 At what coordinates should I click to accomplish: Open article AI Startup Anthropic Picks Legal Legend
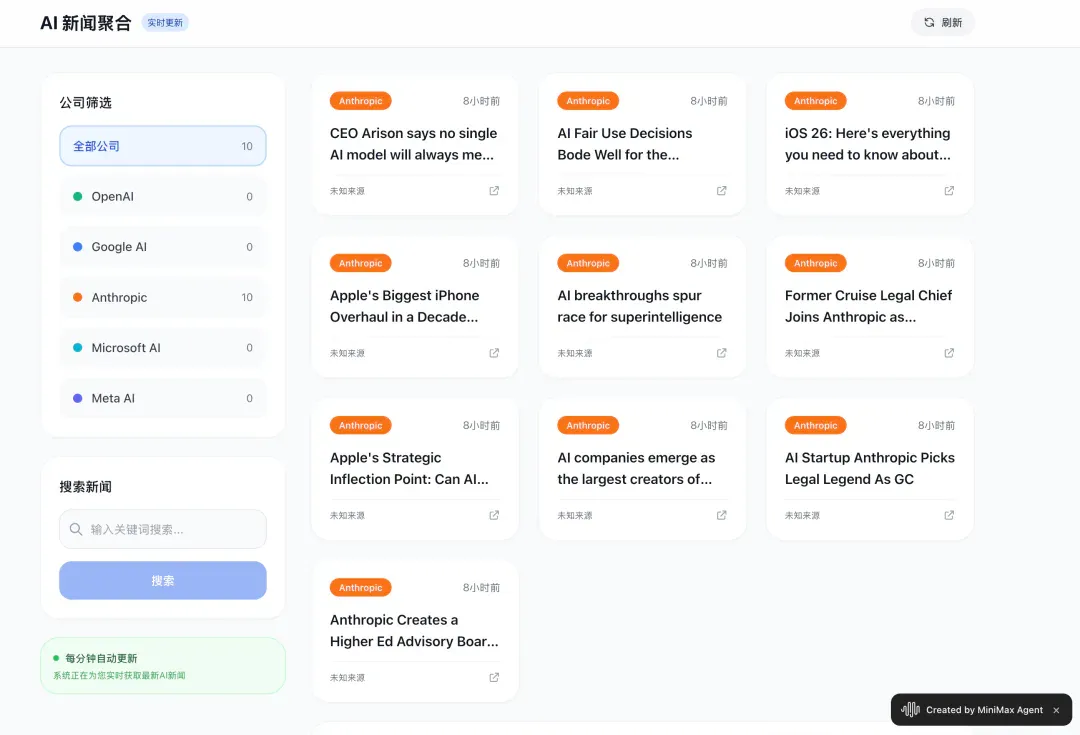[870, 468]
